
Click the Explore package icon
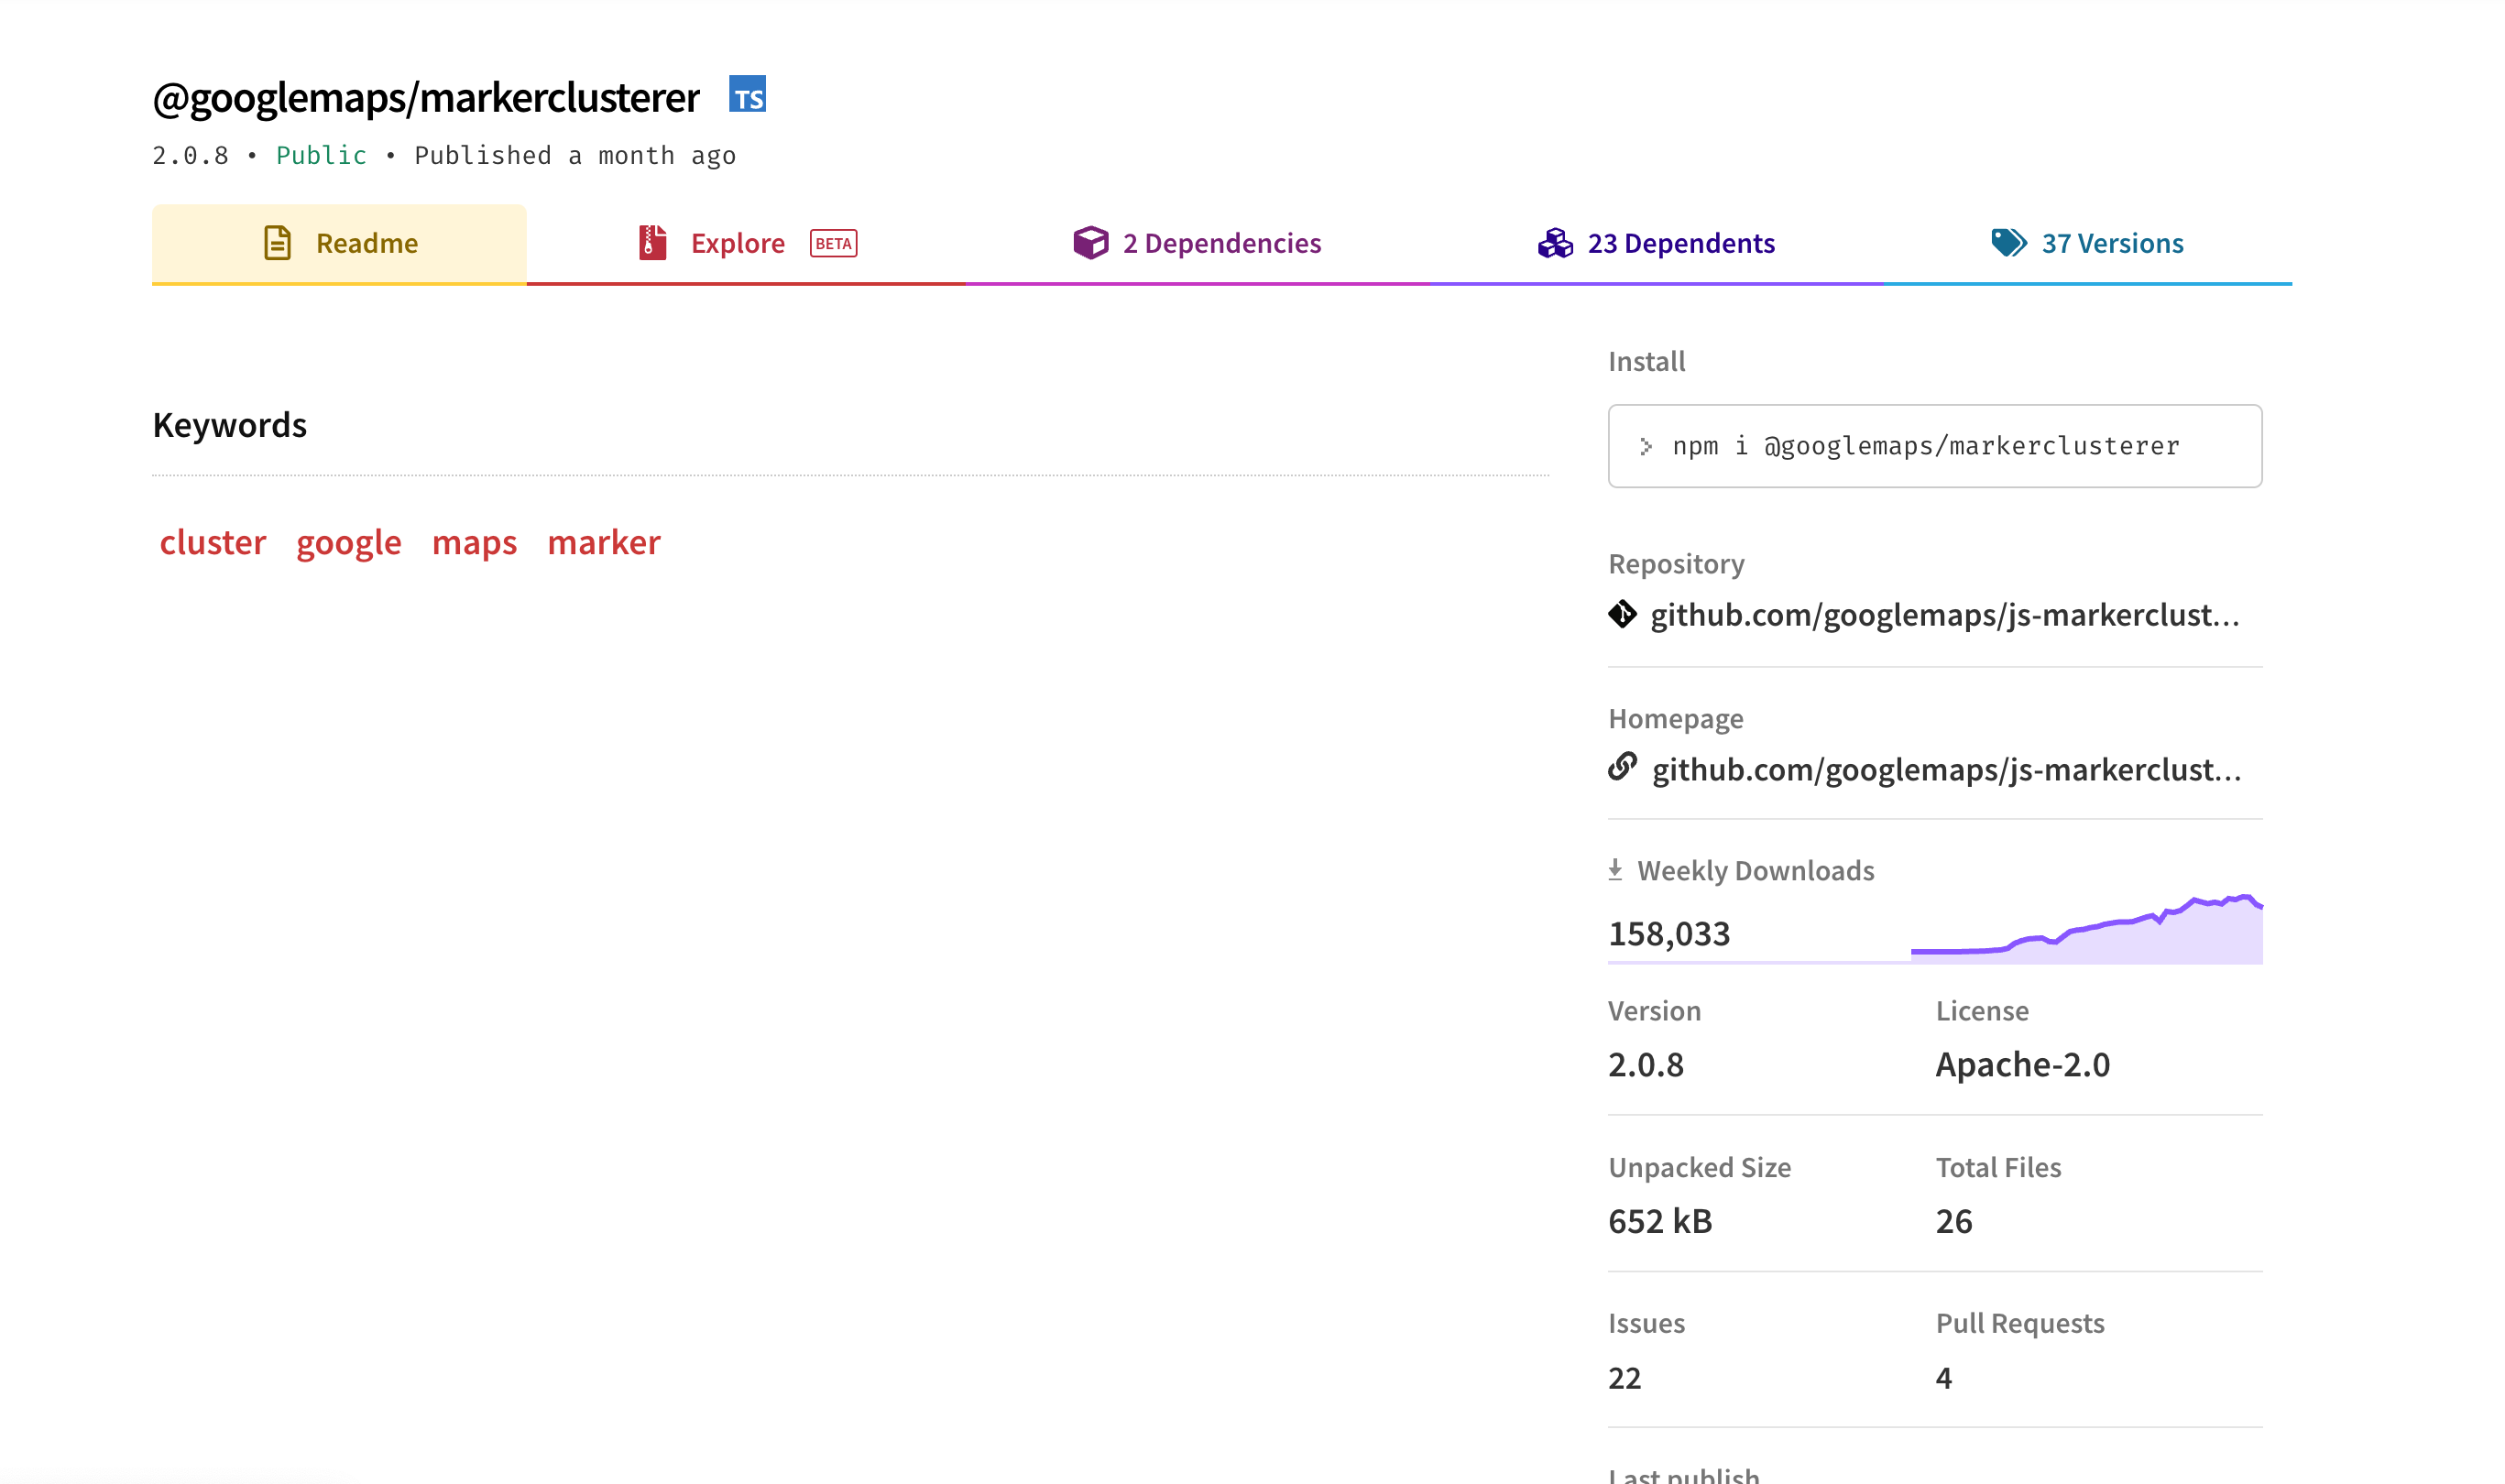click(x=651, y=242)
